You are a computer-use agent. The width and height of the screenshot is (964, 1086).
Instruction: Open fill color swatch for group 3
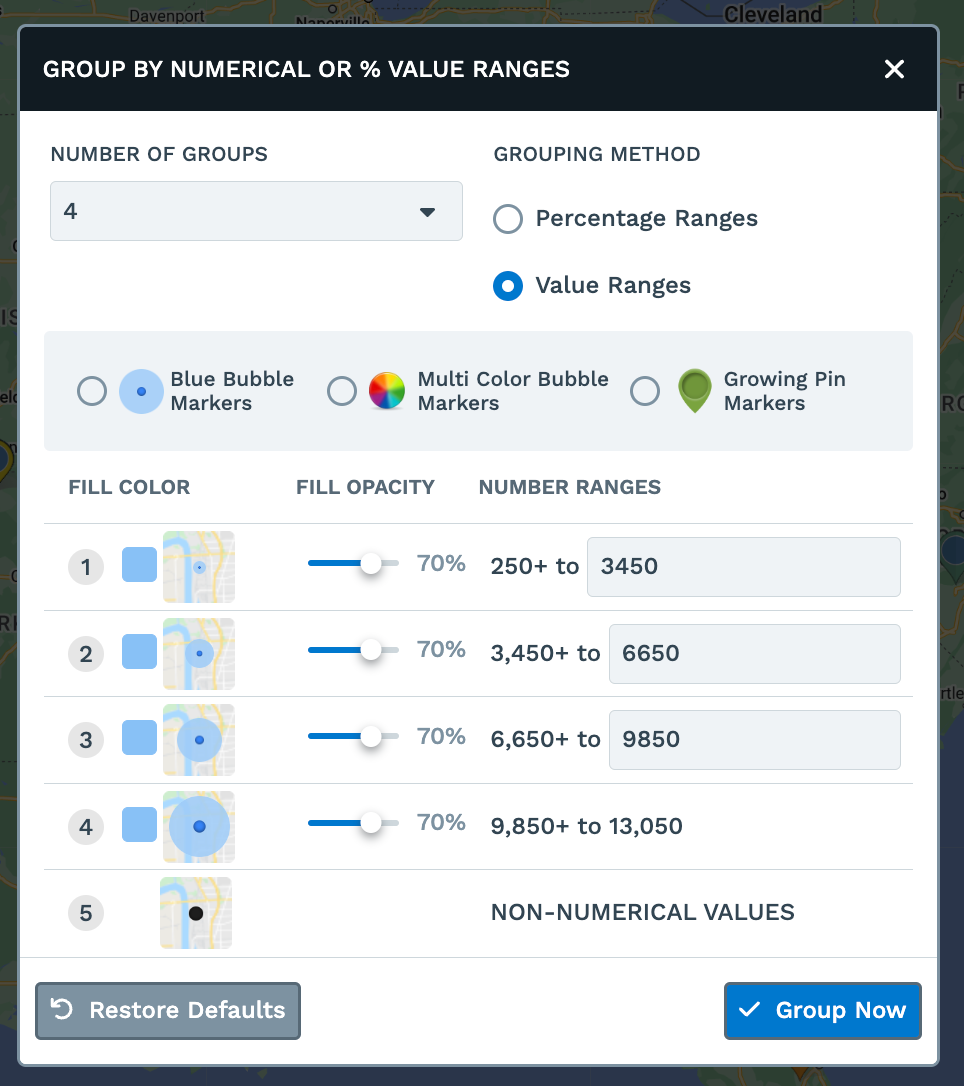[139, 737]
